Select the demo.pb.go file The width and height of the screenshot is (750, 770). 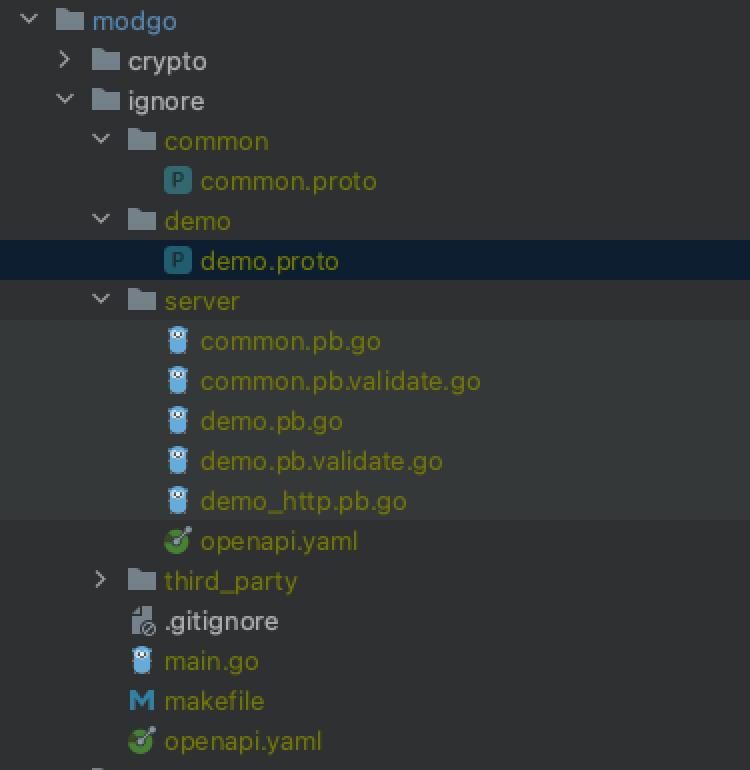point(271,421)
